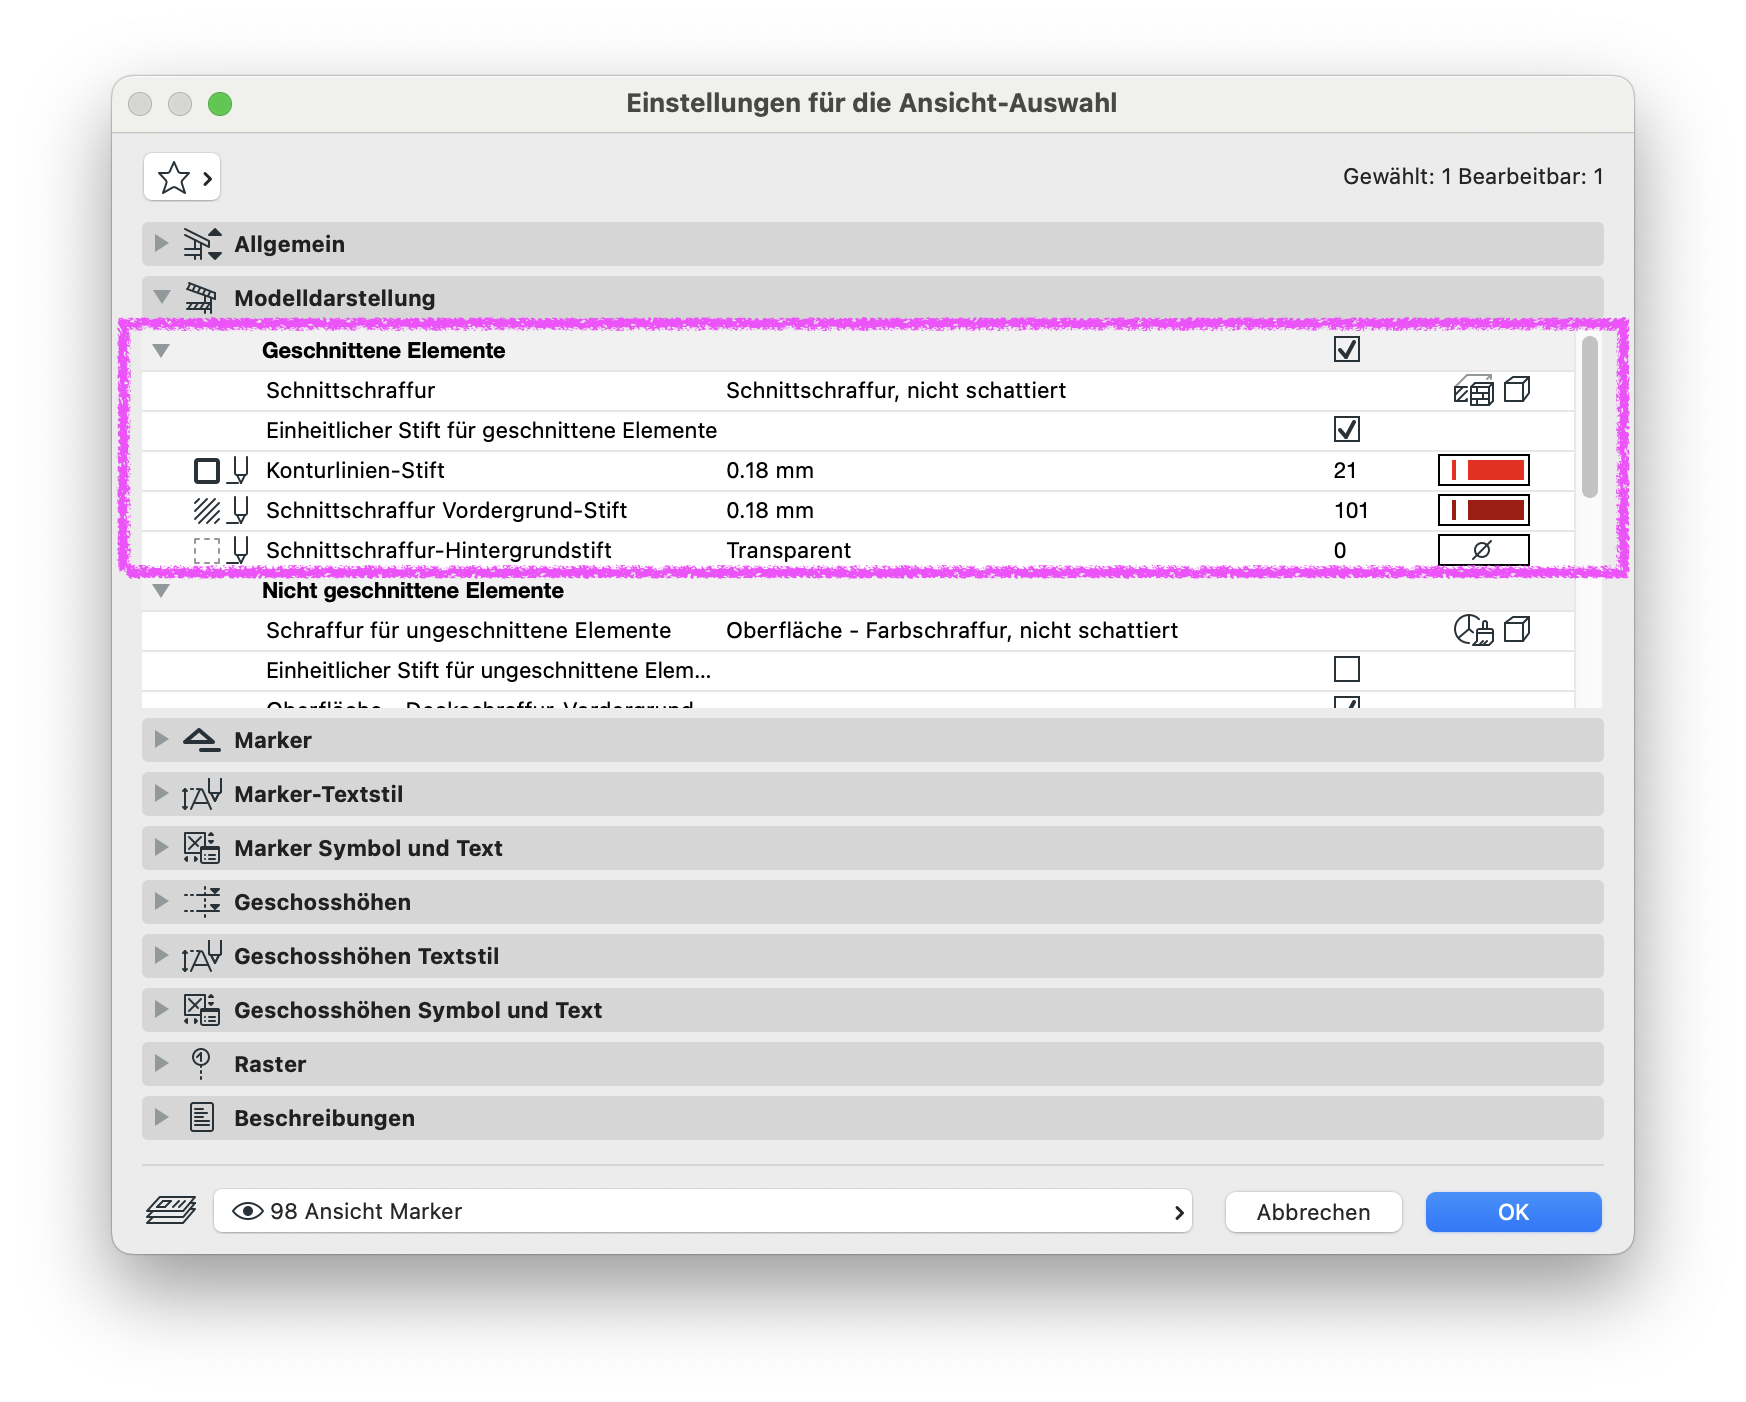Screen dimensions: 1746x1402
Task: Expand Marker Symbol und Text triangle
Action: click(161, 847)
